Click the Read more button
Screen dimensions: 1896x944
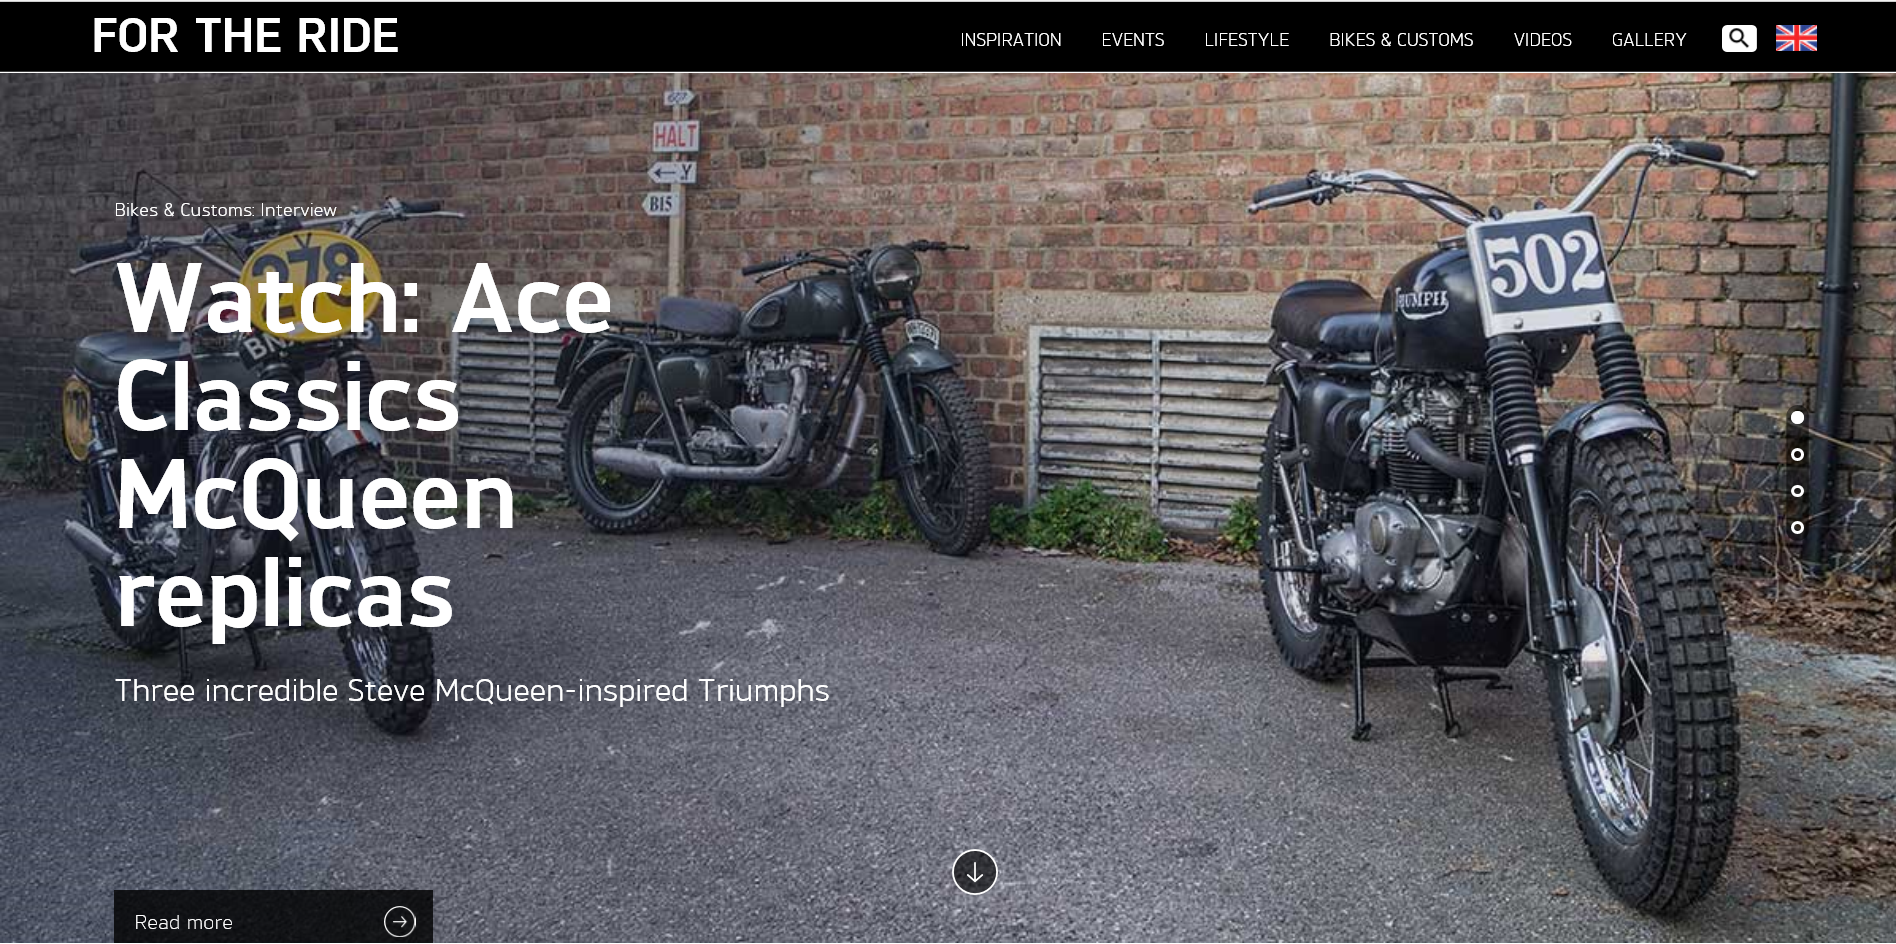(273, 917)
